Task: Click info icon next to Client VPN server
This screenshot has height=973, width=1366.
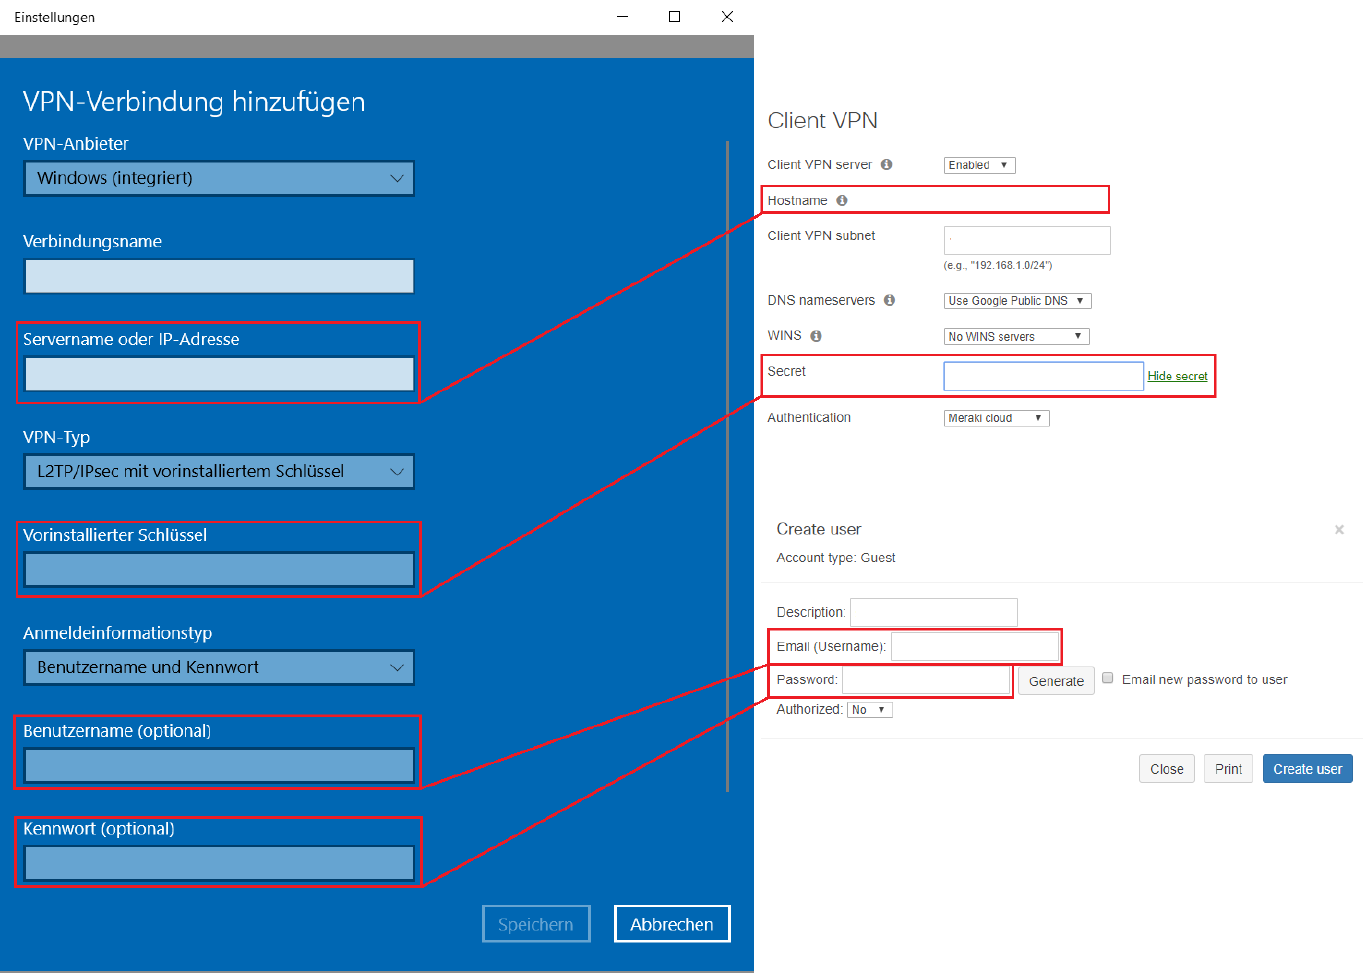Action: 886,165
